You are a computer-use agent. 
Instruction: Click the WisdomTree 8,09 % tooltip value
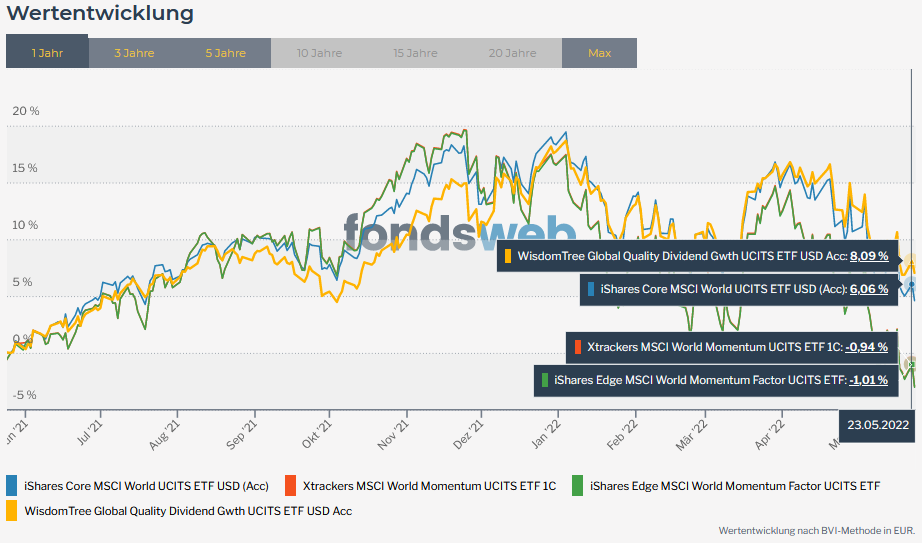pyautogui.click(x=868, y=256)
